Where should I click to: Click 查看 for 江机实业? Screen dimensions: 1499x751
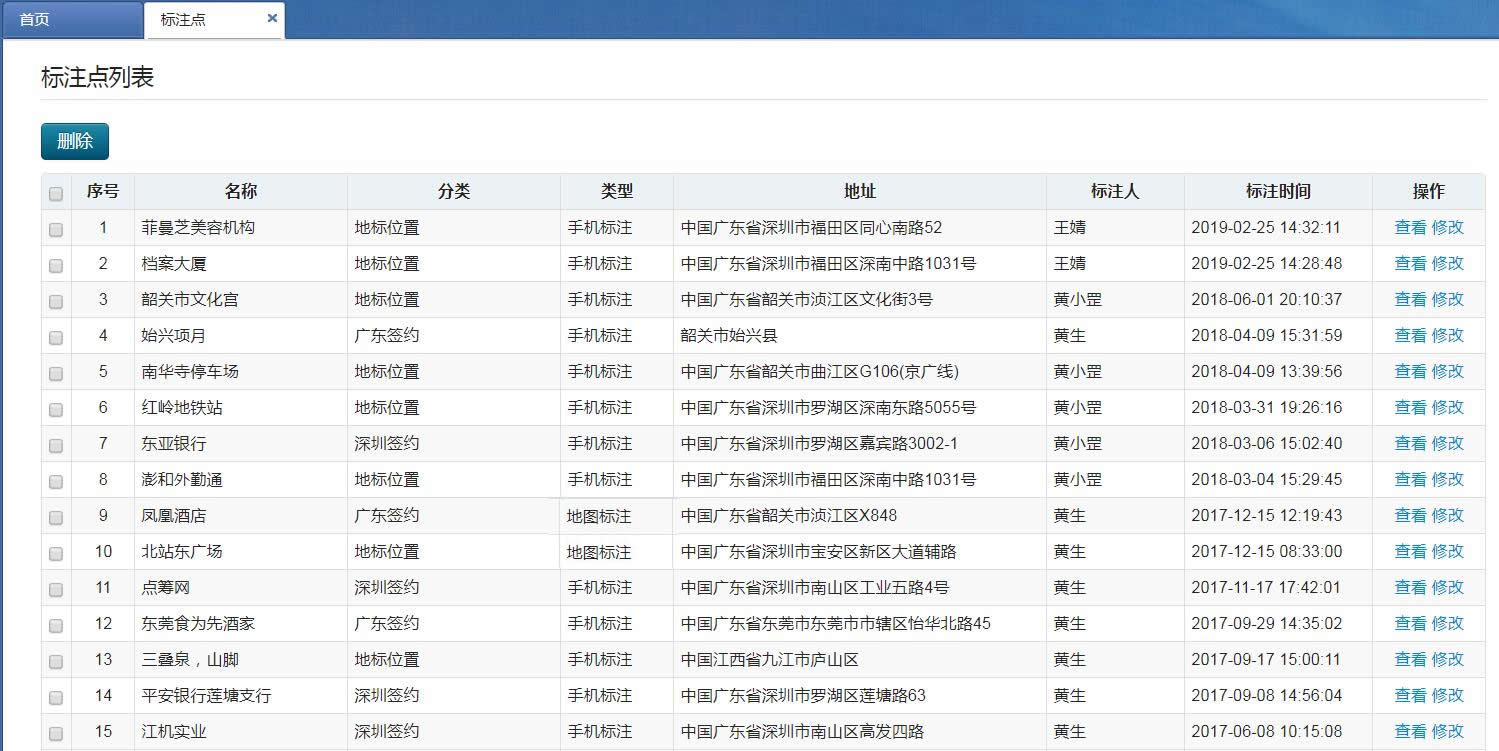tap(1410, 731)
